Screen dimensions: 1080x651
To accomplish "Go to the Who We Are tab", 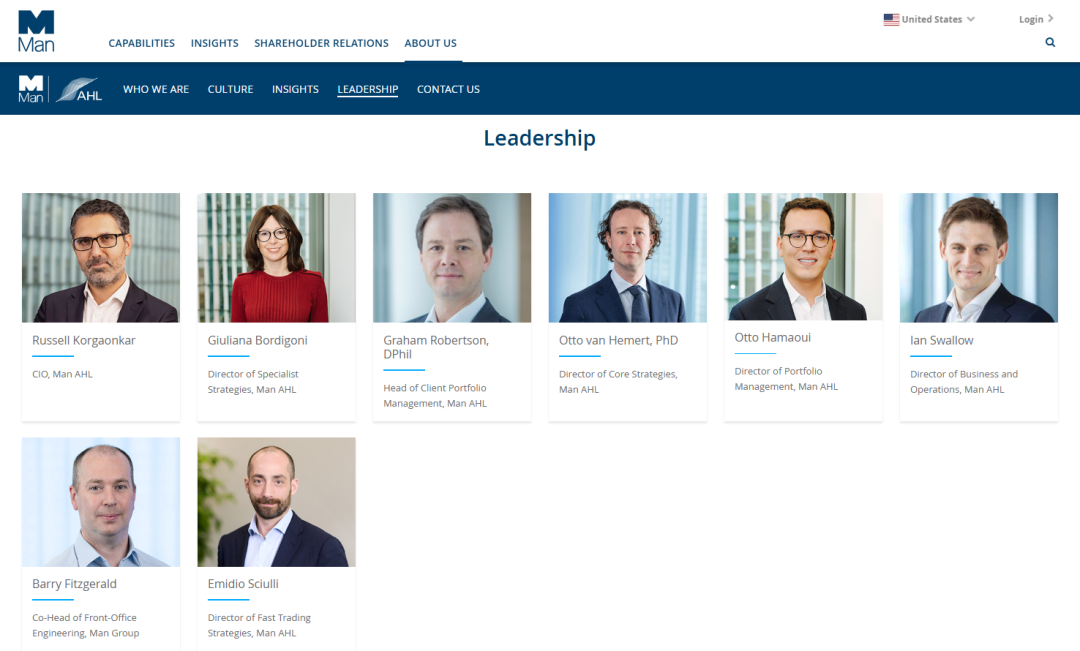I will 156,89.
